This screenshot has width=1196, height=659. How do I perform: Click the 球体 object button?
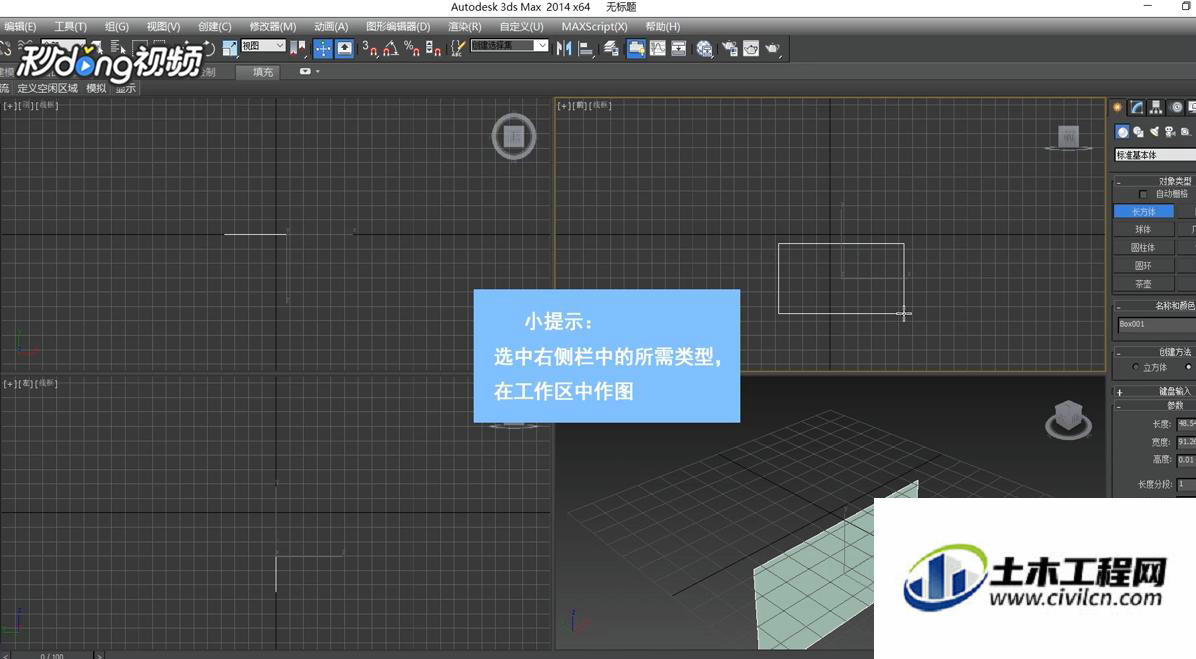tap(1143, 230)
